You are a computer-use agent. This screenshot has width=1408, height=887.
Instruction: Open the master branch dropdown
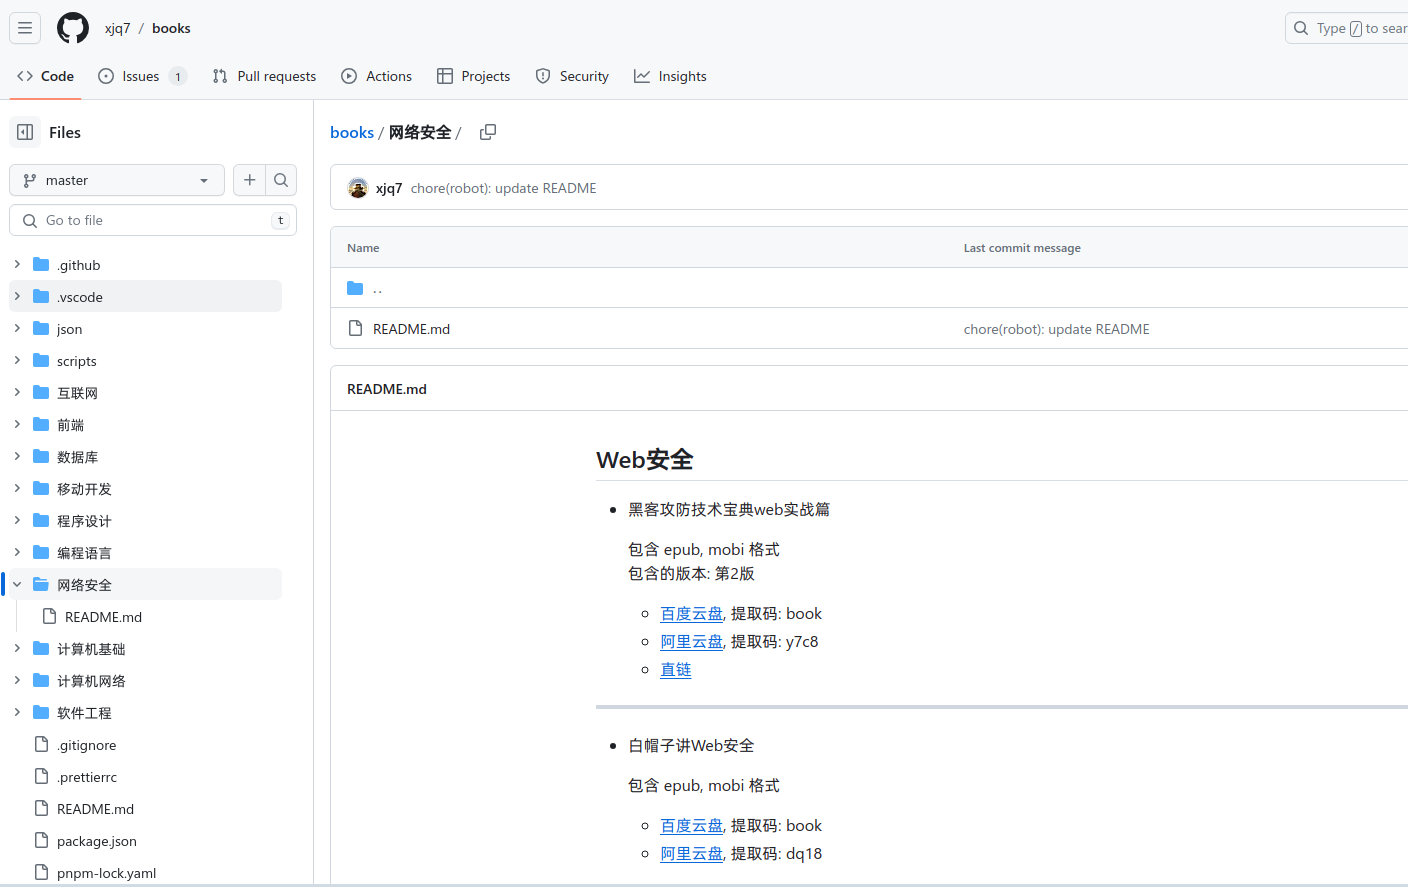pyautogui.click(x=117, y=180)
